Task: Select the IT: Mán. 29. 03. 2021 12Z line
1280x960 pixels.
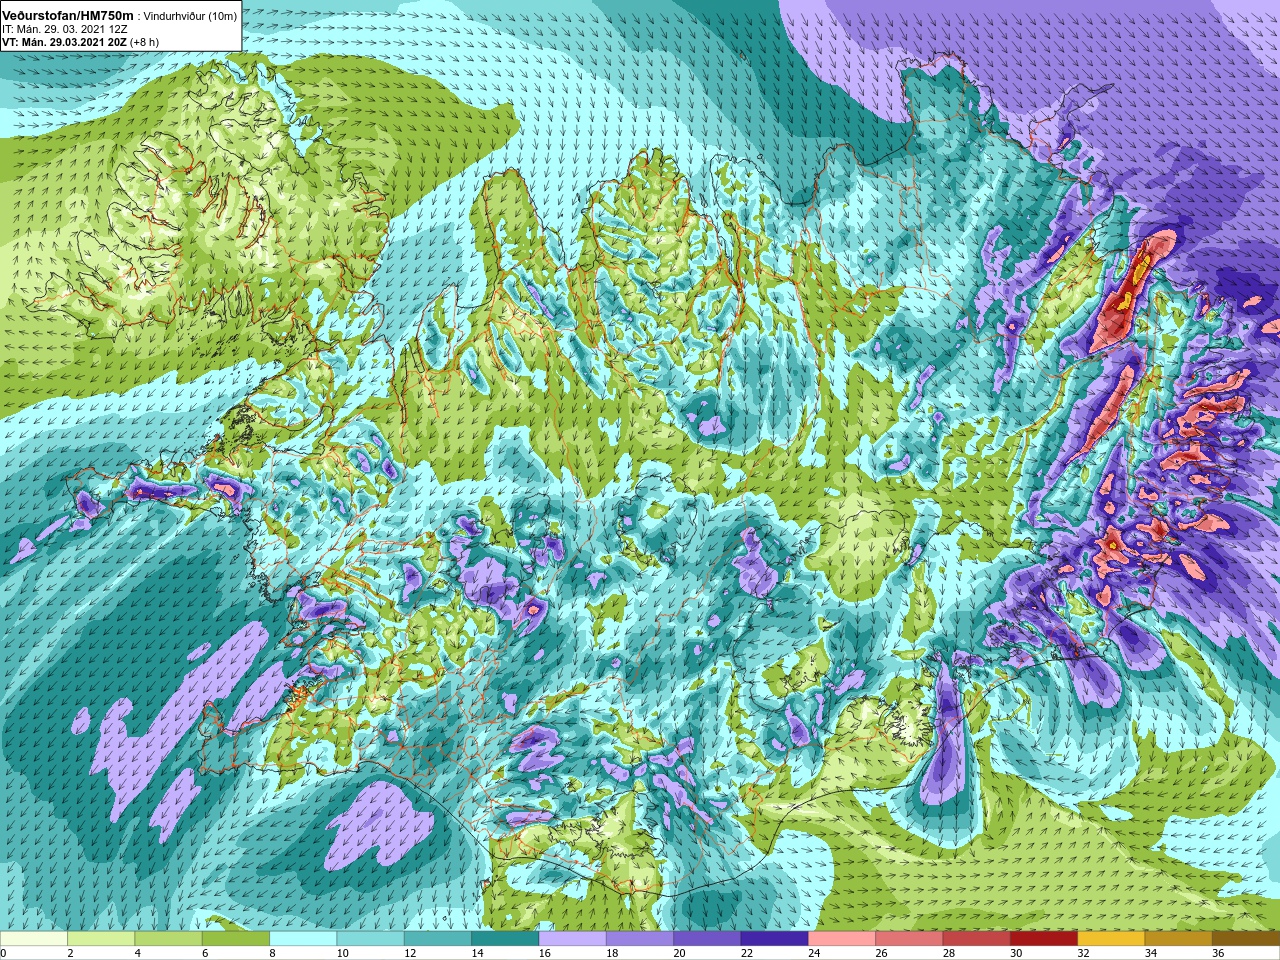Action: click(x=65, y=30)
